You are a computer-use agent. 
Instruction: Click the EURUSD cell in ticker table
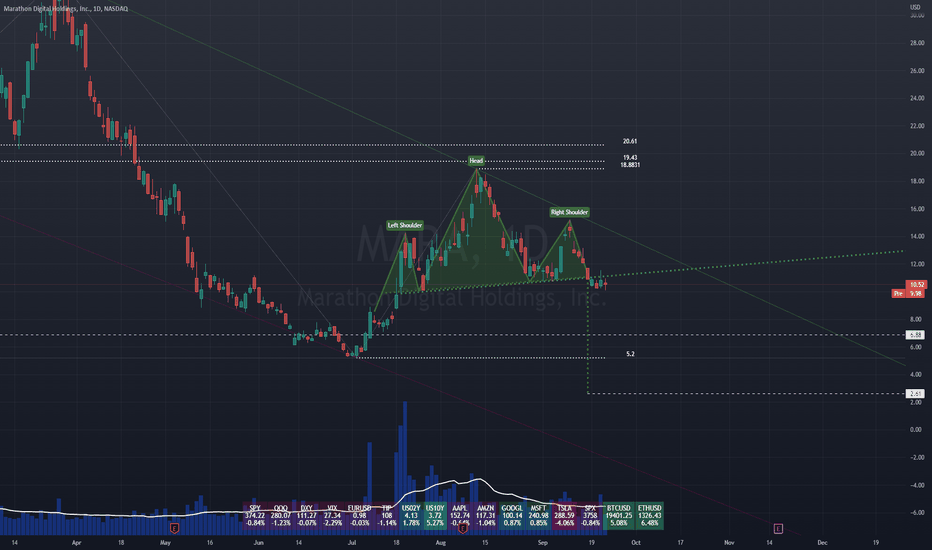point(359,516)
